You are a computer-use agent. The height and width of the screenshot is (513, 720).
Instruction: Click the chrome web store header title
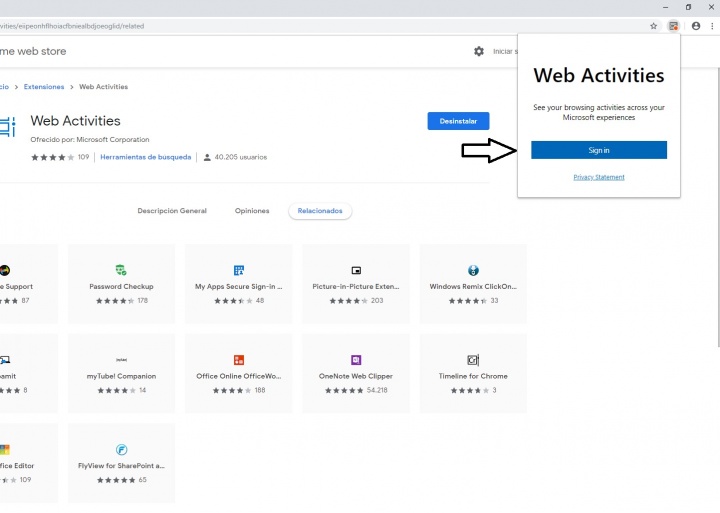tap(33, 51)
